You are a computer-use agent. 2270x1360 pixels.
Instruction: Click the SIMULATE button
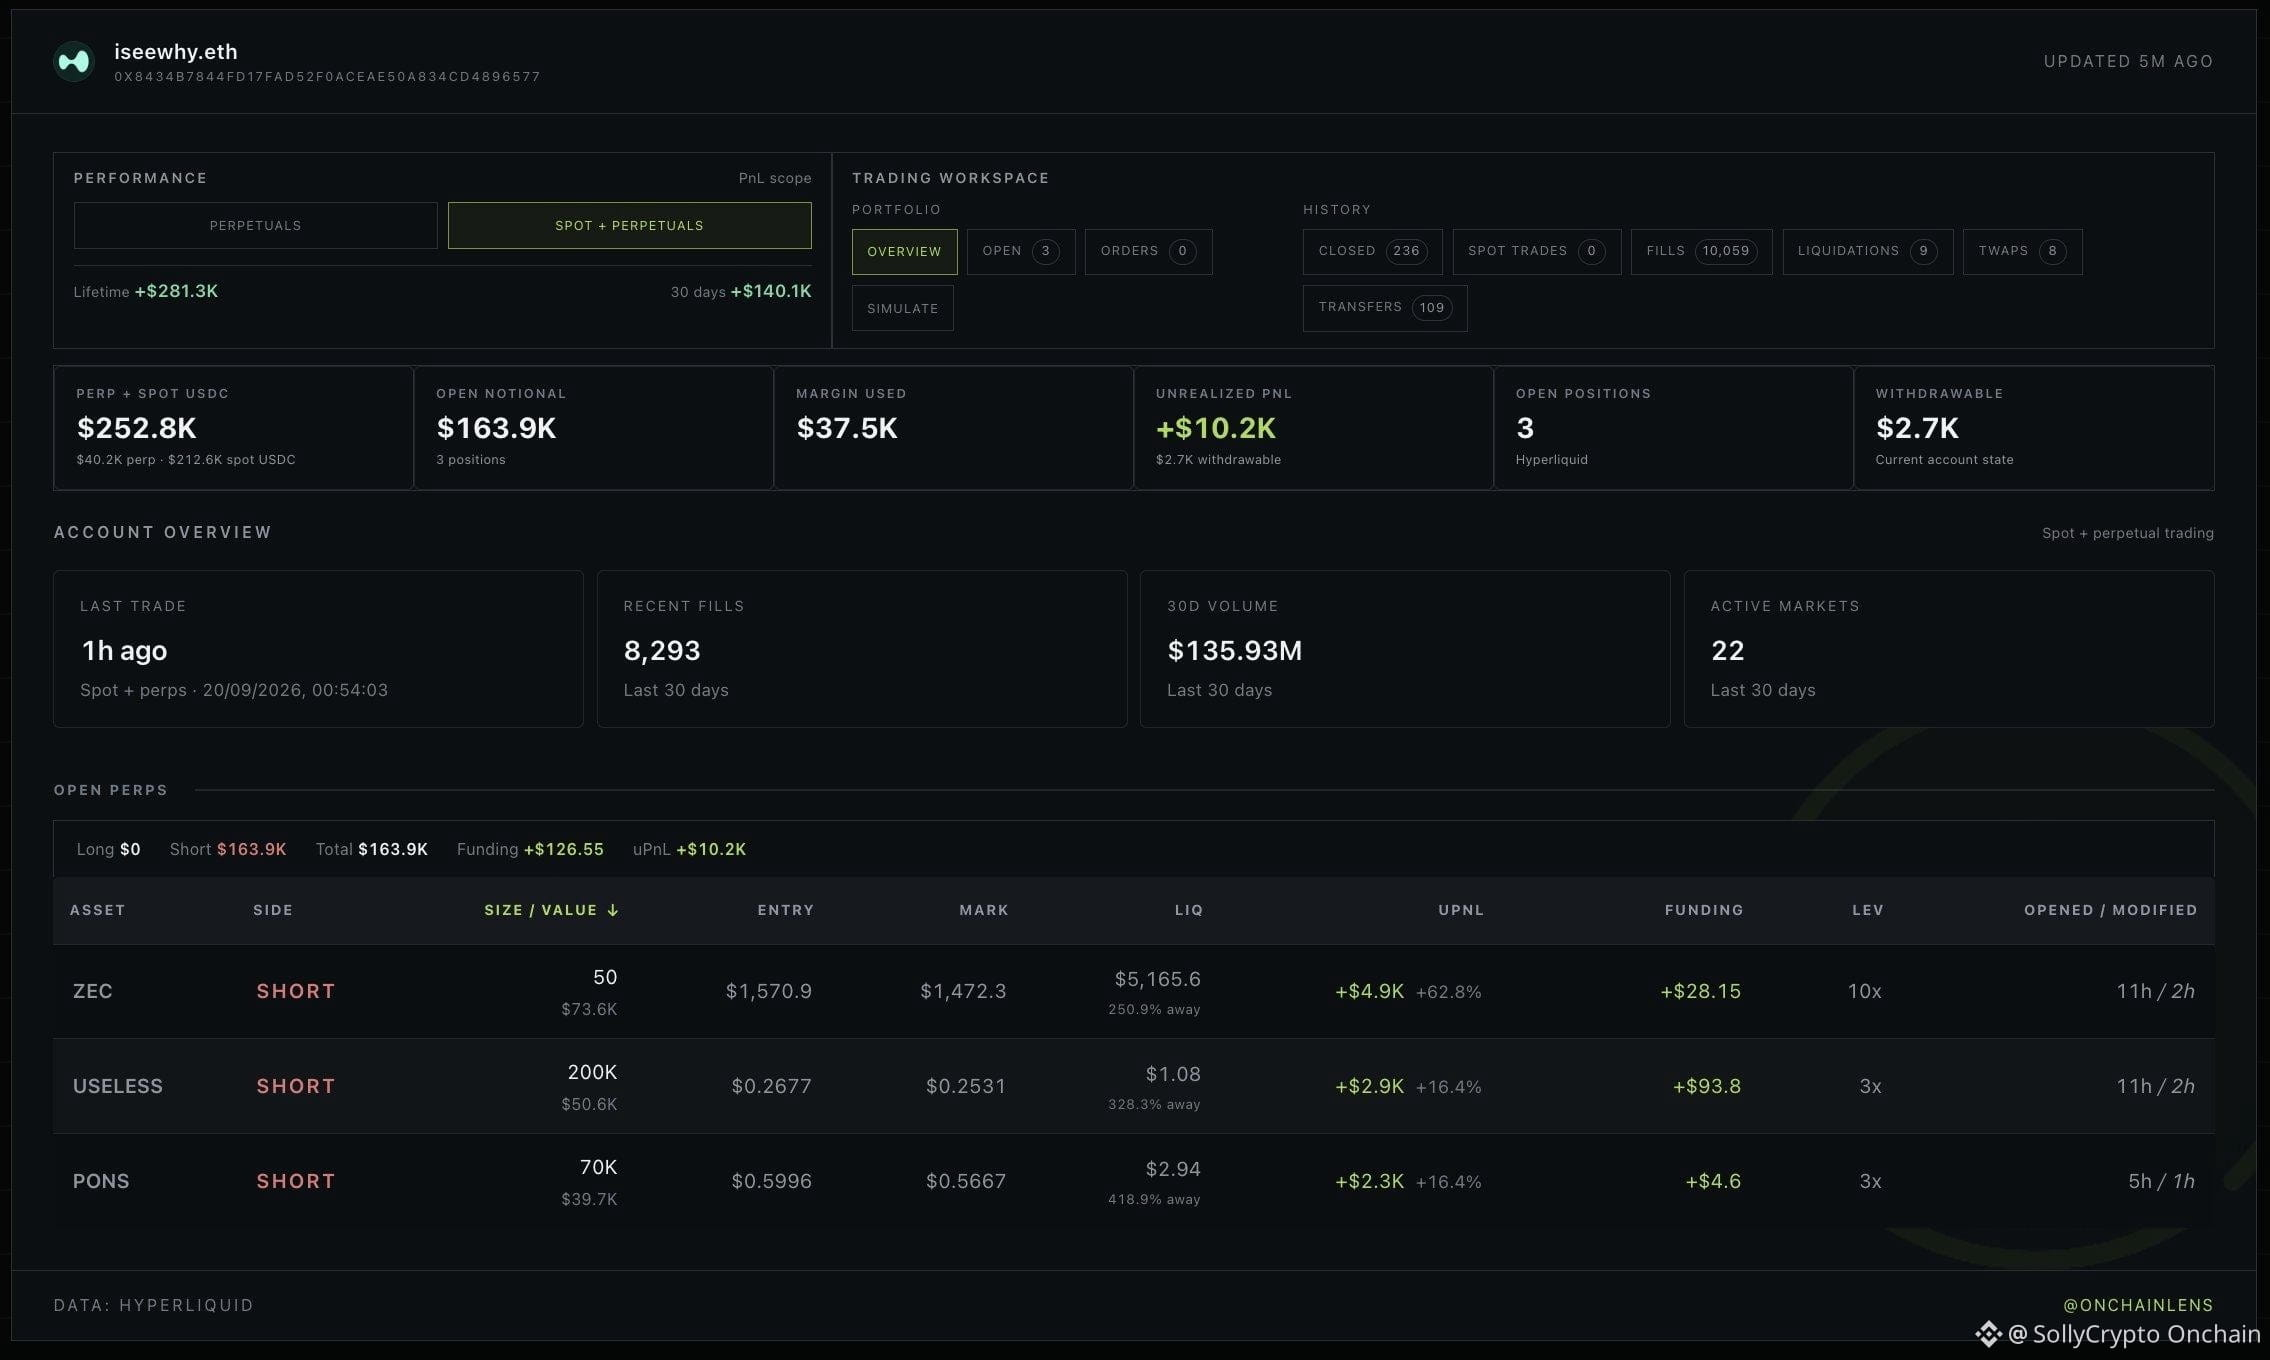pos(902,308)
